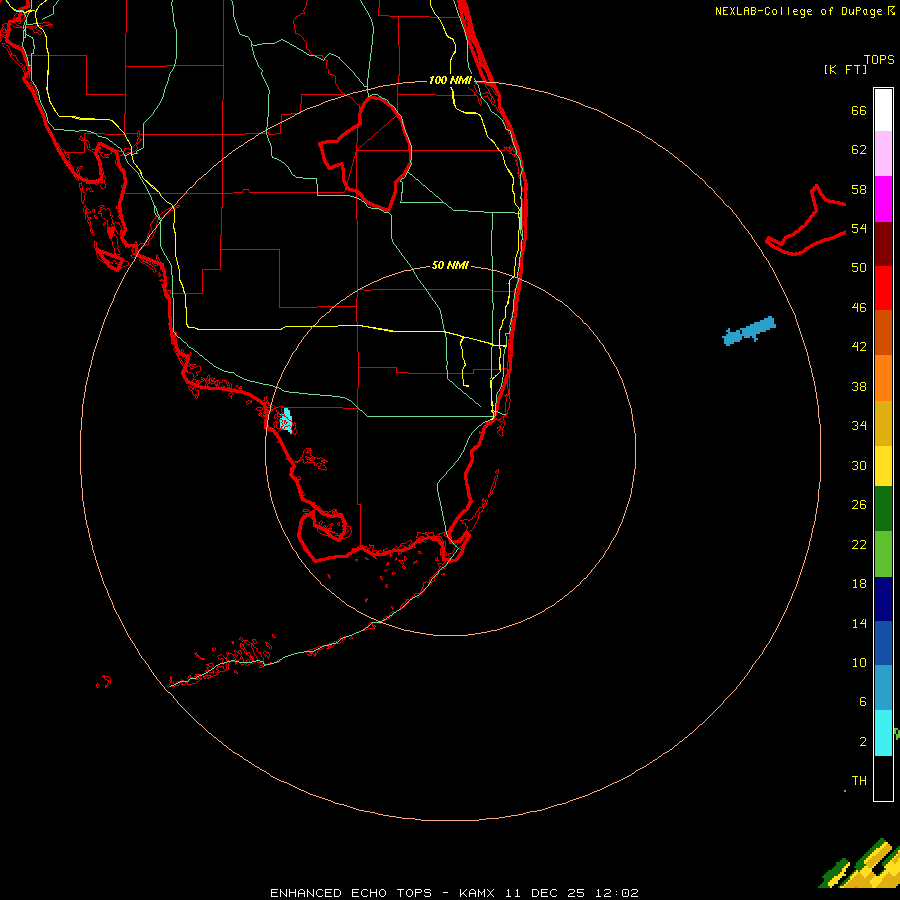
Task: Click the "50 NMI" range ring label
Action: [x=450, y=265]
